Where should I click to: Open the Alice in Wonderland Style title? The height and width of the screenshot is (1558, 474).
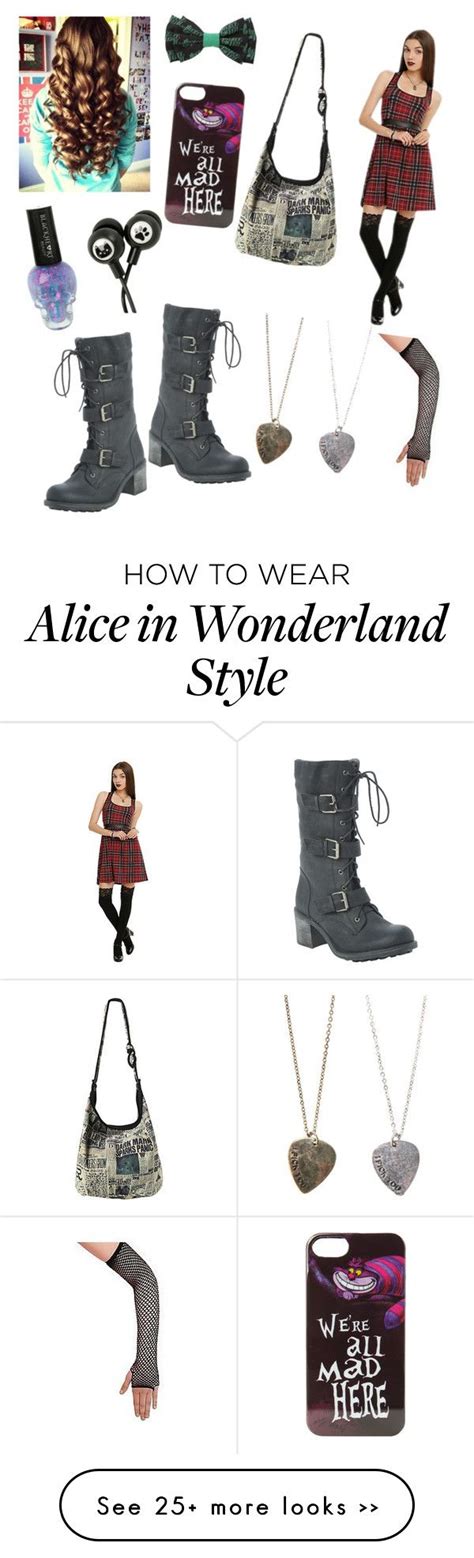236,651
